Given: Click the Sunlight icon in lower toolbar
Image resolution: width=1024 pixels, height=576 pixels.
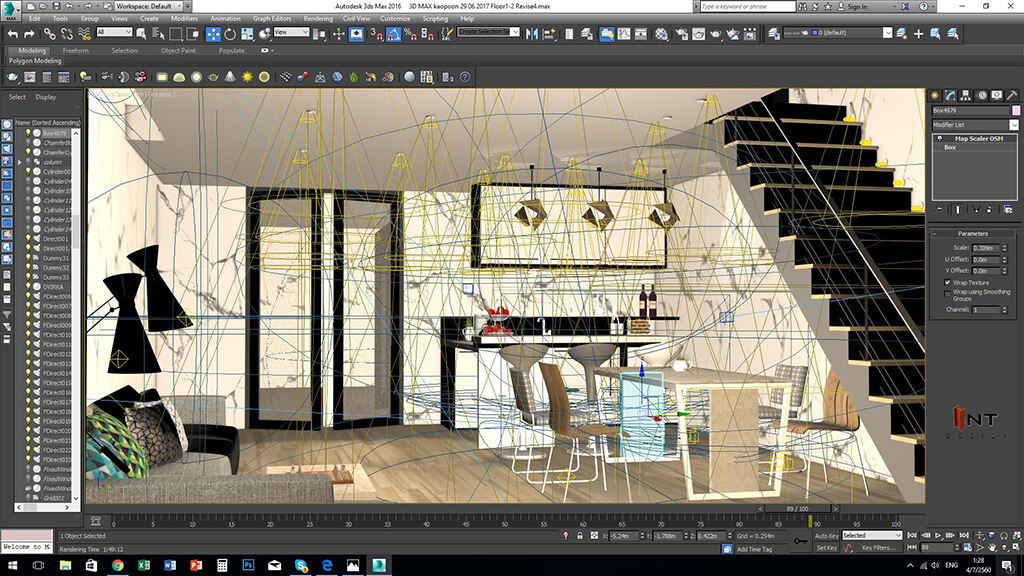Looking at the screenshot, I should tap(247, 77).
